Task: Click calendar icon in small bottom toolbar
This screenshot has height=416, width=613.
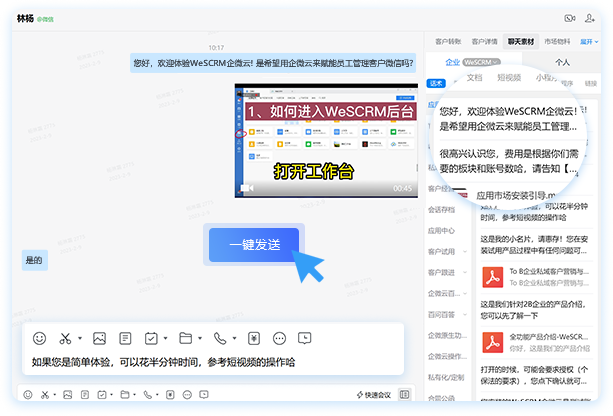Action: point(102,395)
